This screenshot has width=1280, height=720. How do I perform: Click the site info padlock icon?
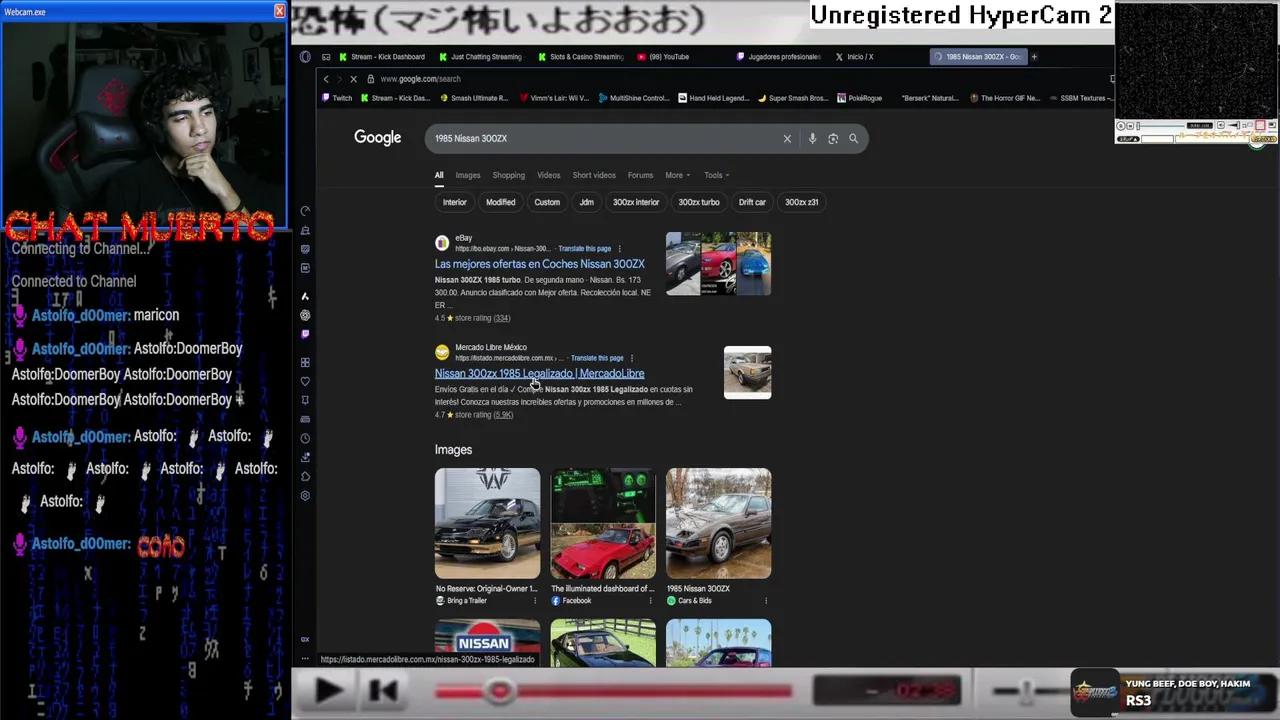click(370, 79)
